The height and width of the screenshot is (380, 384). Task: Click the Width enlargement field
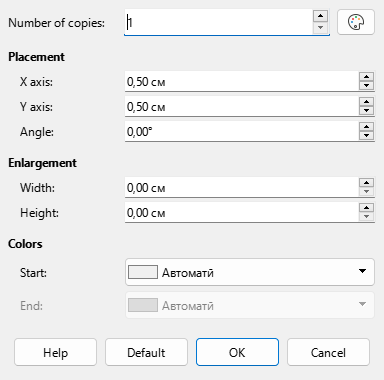[242, 187]
